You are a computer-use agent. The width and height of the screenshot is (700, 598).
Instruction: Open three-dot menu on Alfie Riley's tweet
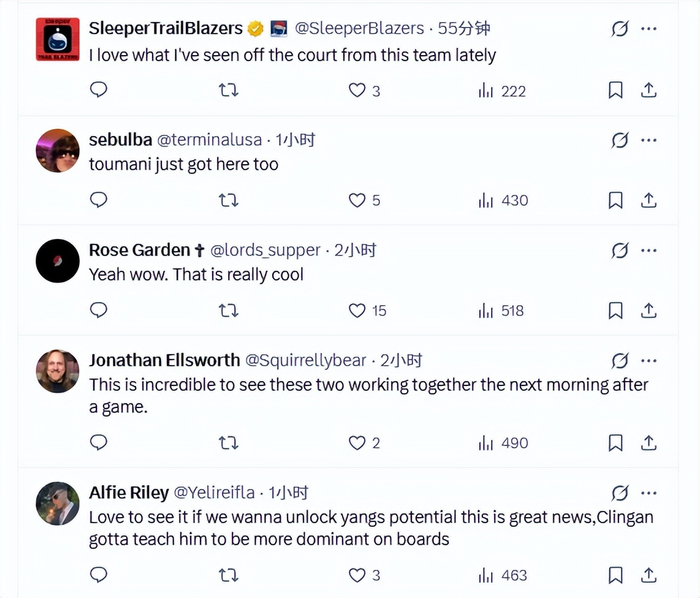649,492
